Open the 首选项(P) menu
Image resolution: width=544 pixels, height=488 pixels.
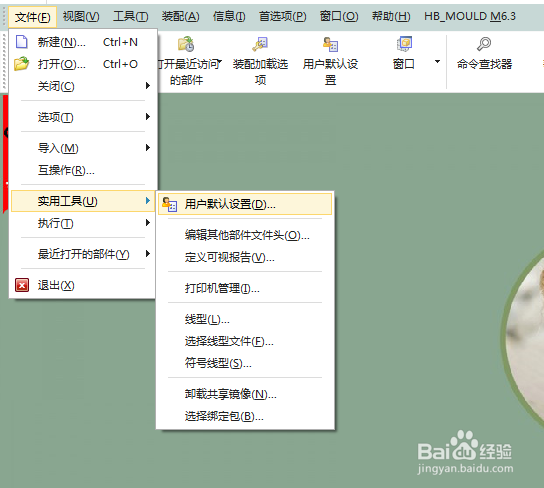pos(282,16)
